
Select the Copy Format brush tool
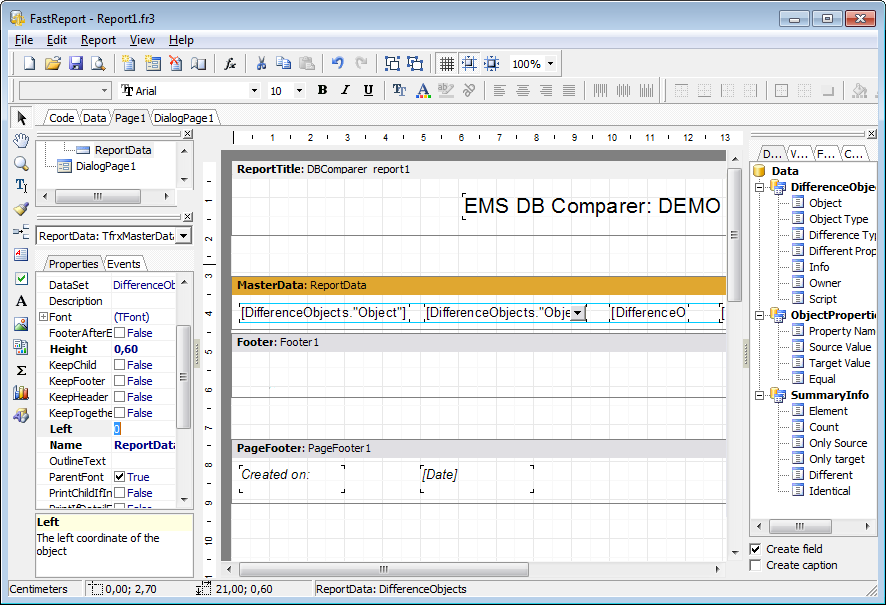click(x=21, y=209)
